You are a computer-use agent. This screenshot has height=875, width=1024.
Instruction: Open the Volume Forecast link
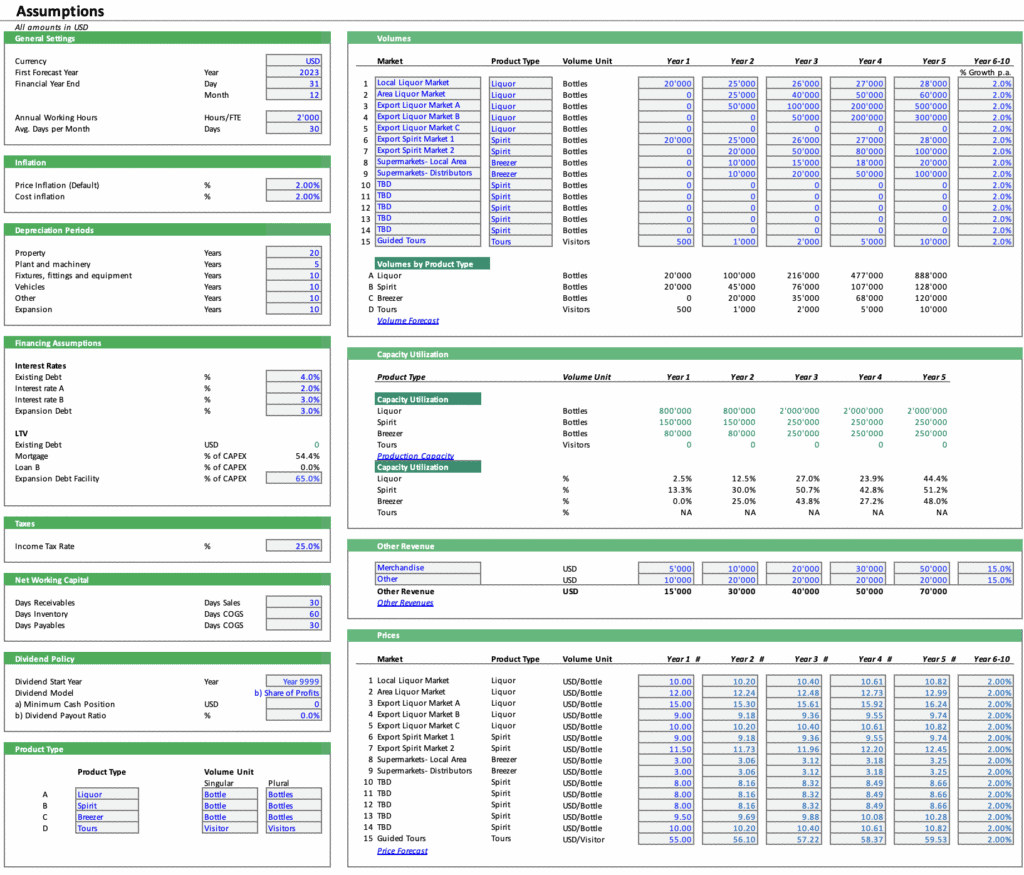pos(408,321)
